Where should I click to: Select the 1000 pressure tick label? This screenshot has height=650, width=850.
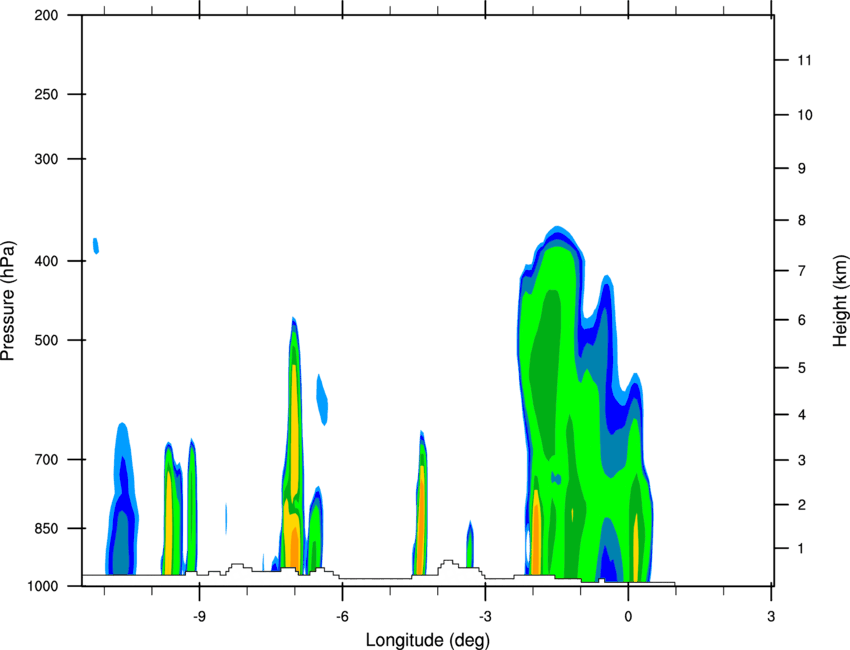[42, 586]
